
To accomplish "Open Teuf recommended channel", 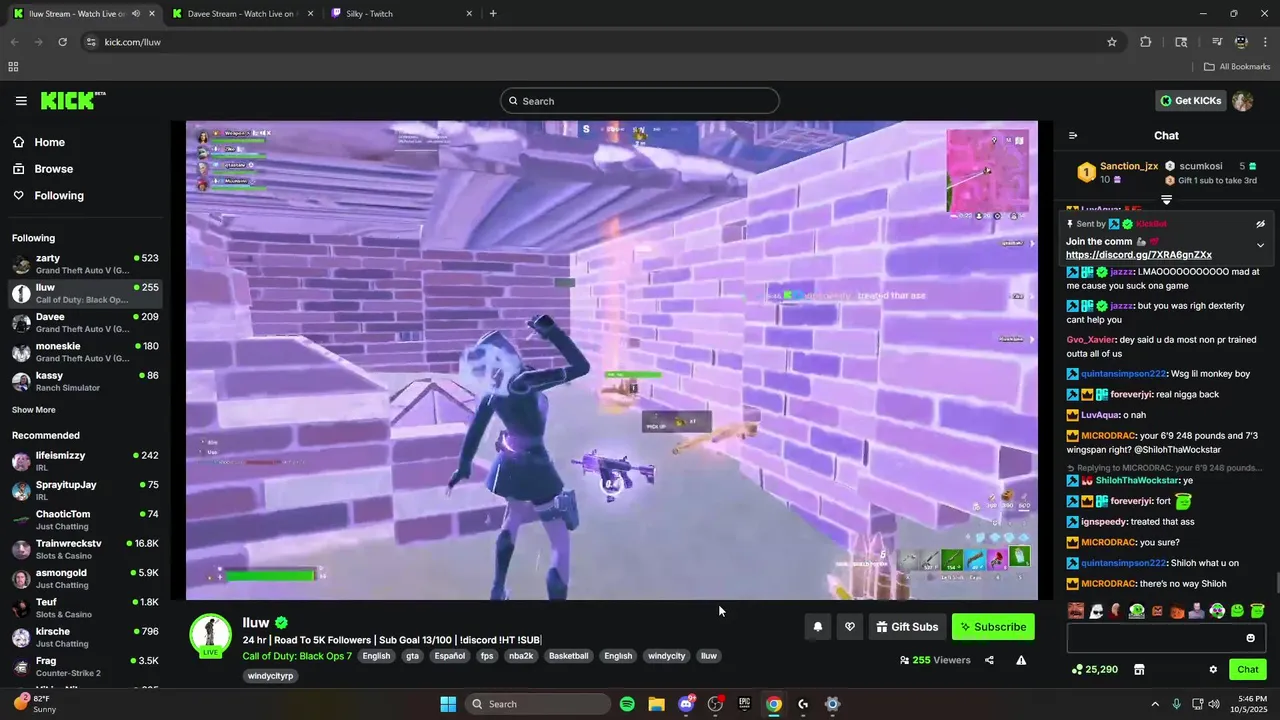I will point(85,608).
